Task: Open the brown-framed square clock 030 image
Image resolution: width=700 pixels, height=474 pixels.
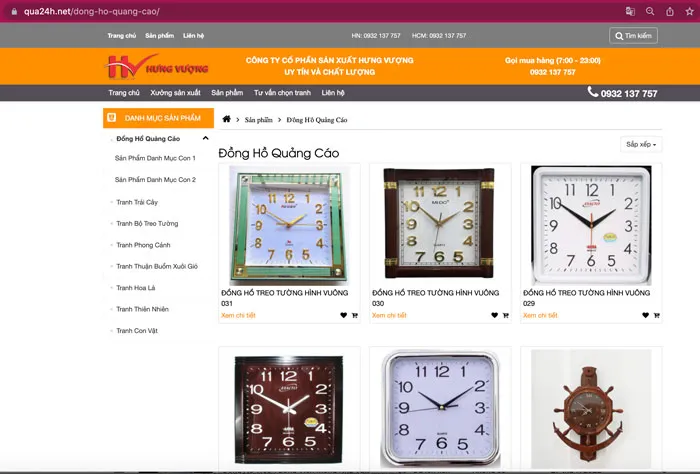Action: (x=440, y=223)
